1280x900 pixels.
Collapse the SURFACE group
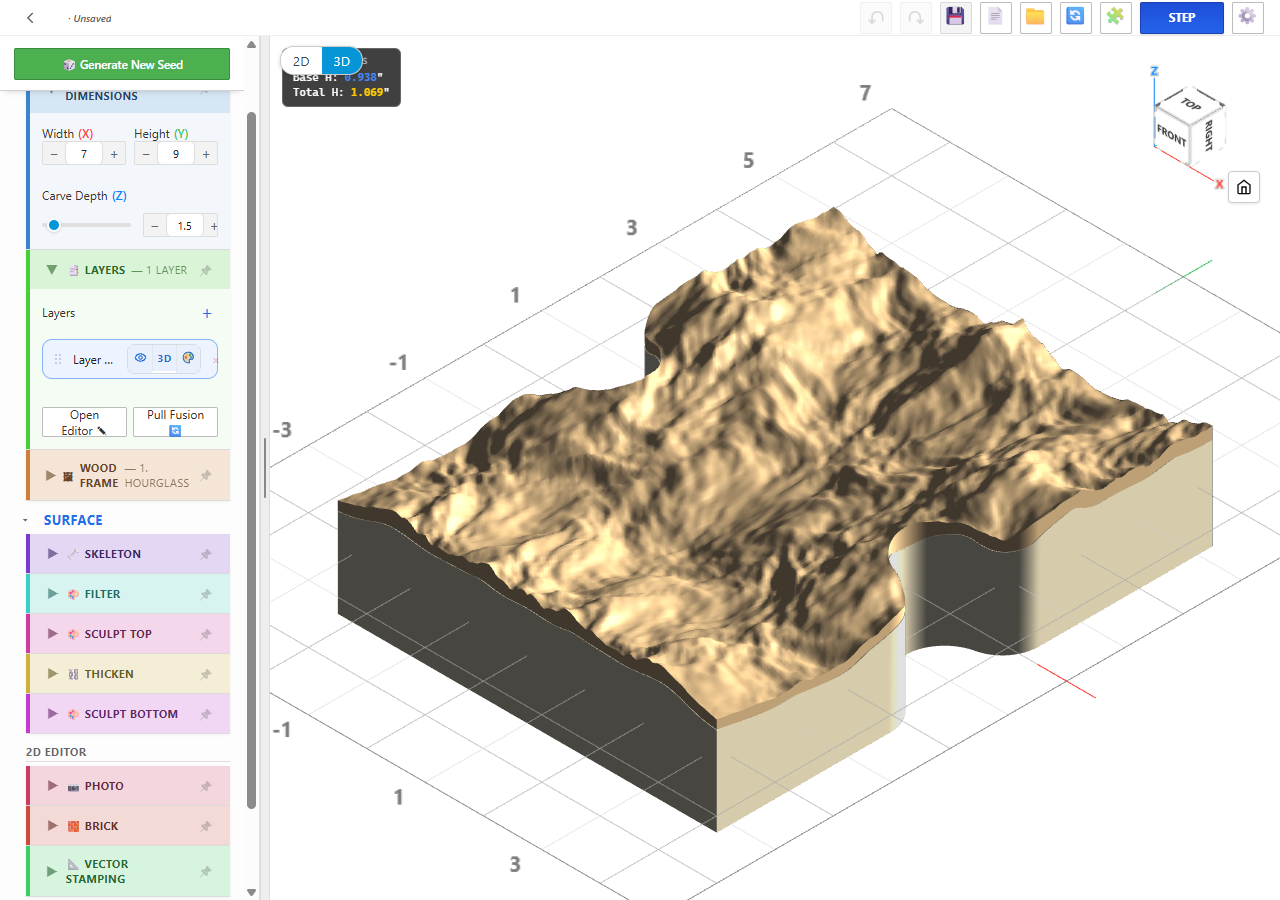[25, 520]
